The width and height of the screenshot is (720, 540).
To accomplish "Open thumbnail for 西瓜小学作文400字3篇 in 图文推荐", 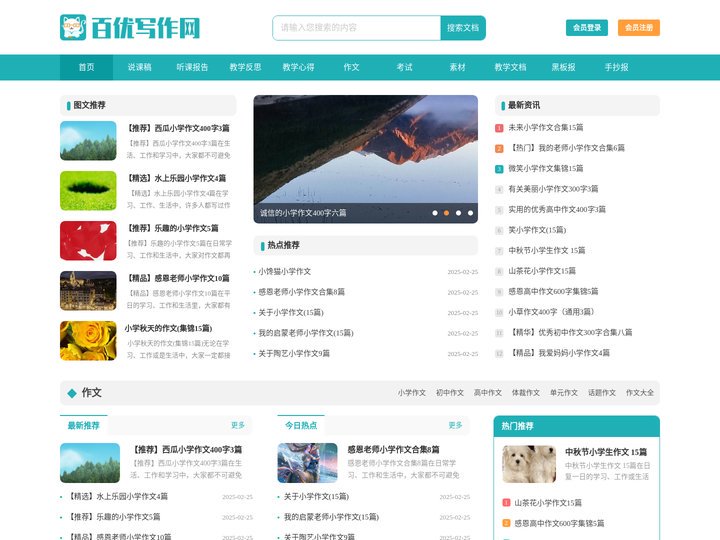I will pyautogui.click(x=88, y=141).
